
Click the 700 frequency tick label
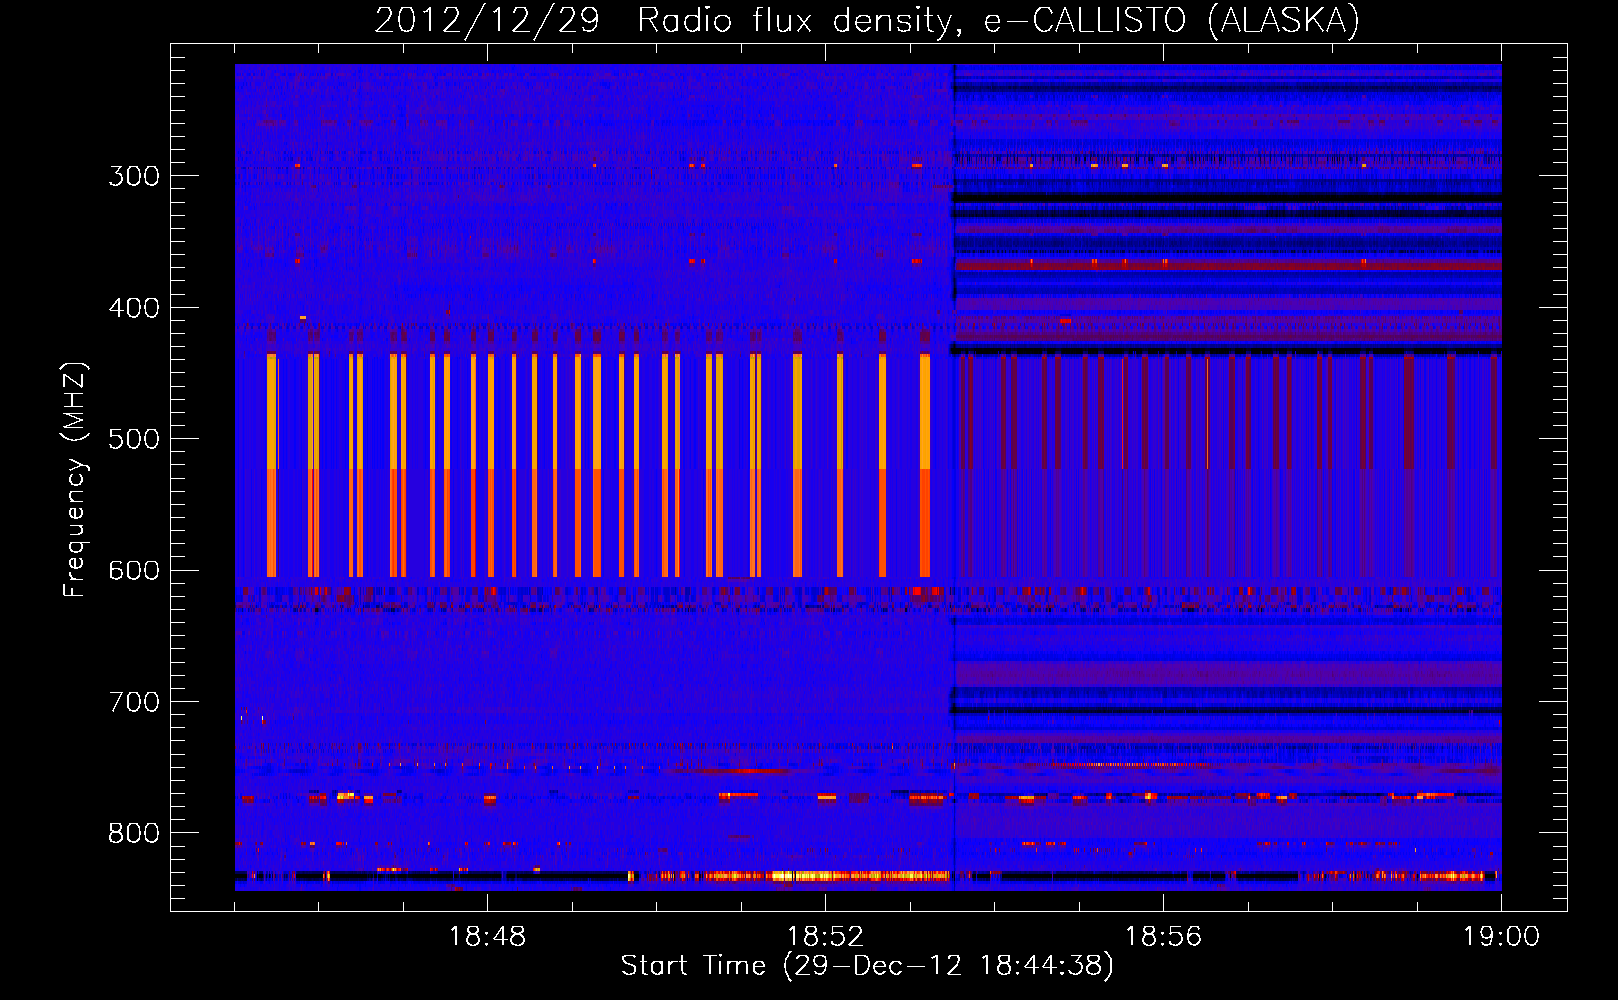point(134,702)
